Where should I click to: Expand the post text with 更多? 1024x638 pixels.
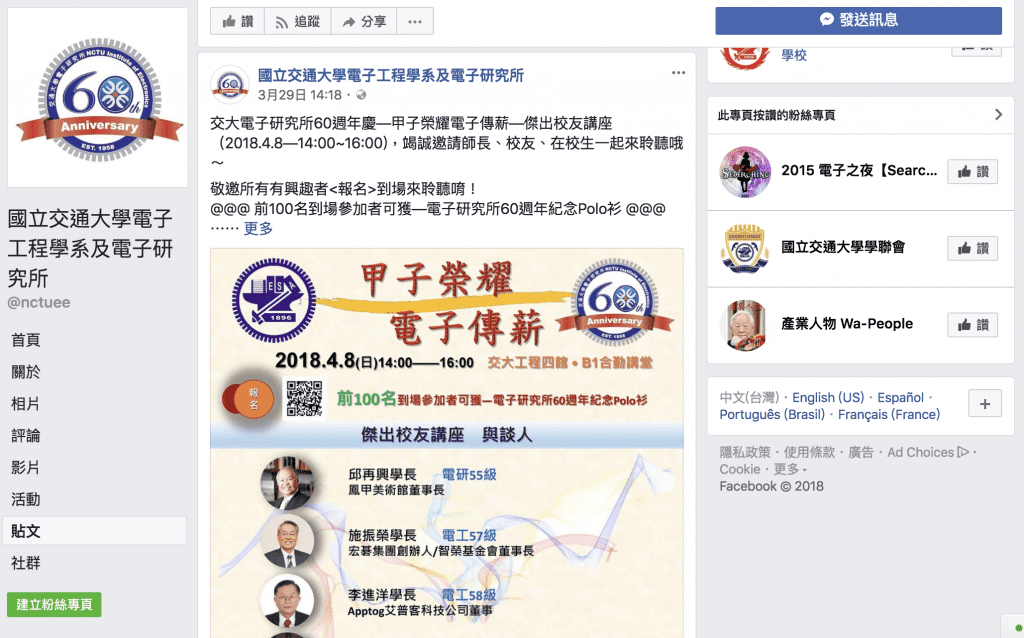pos(258,229)
